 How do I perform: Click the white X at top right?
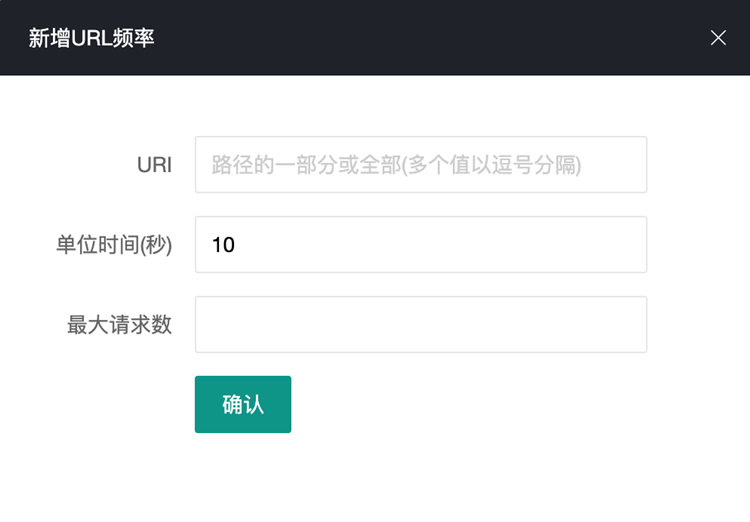[x=718, y=38]
